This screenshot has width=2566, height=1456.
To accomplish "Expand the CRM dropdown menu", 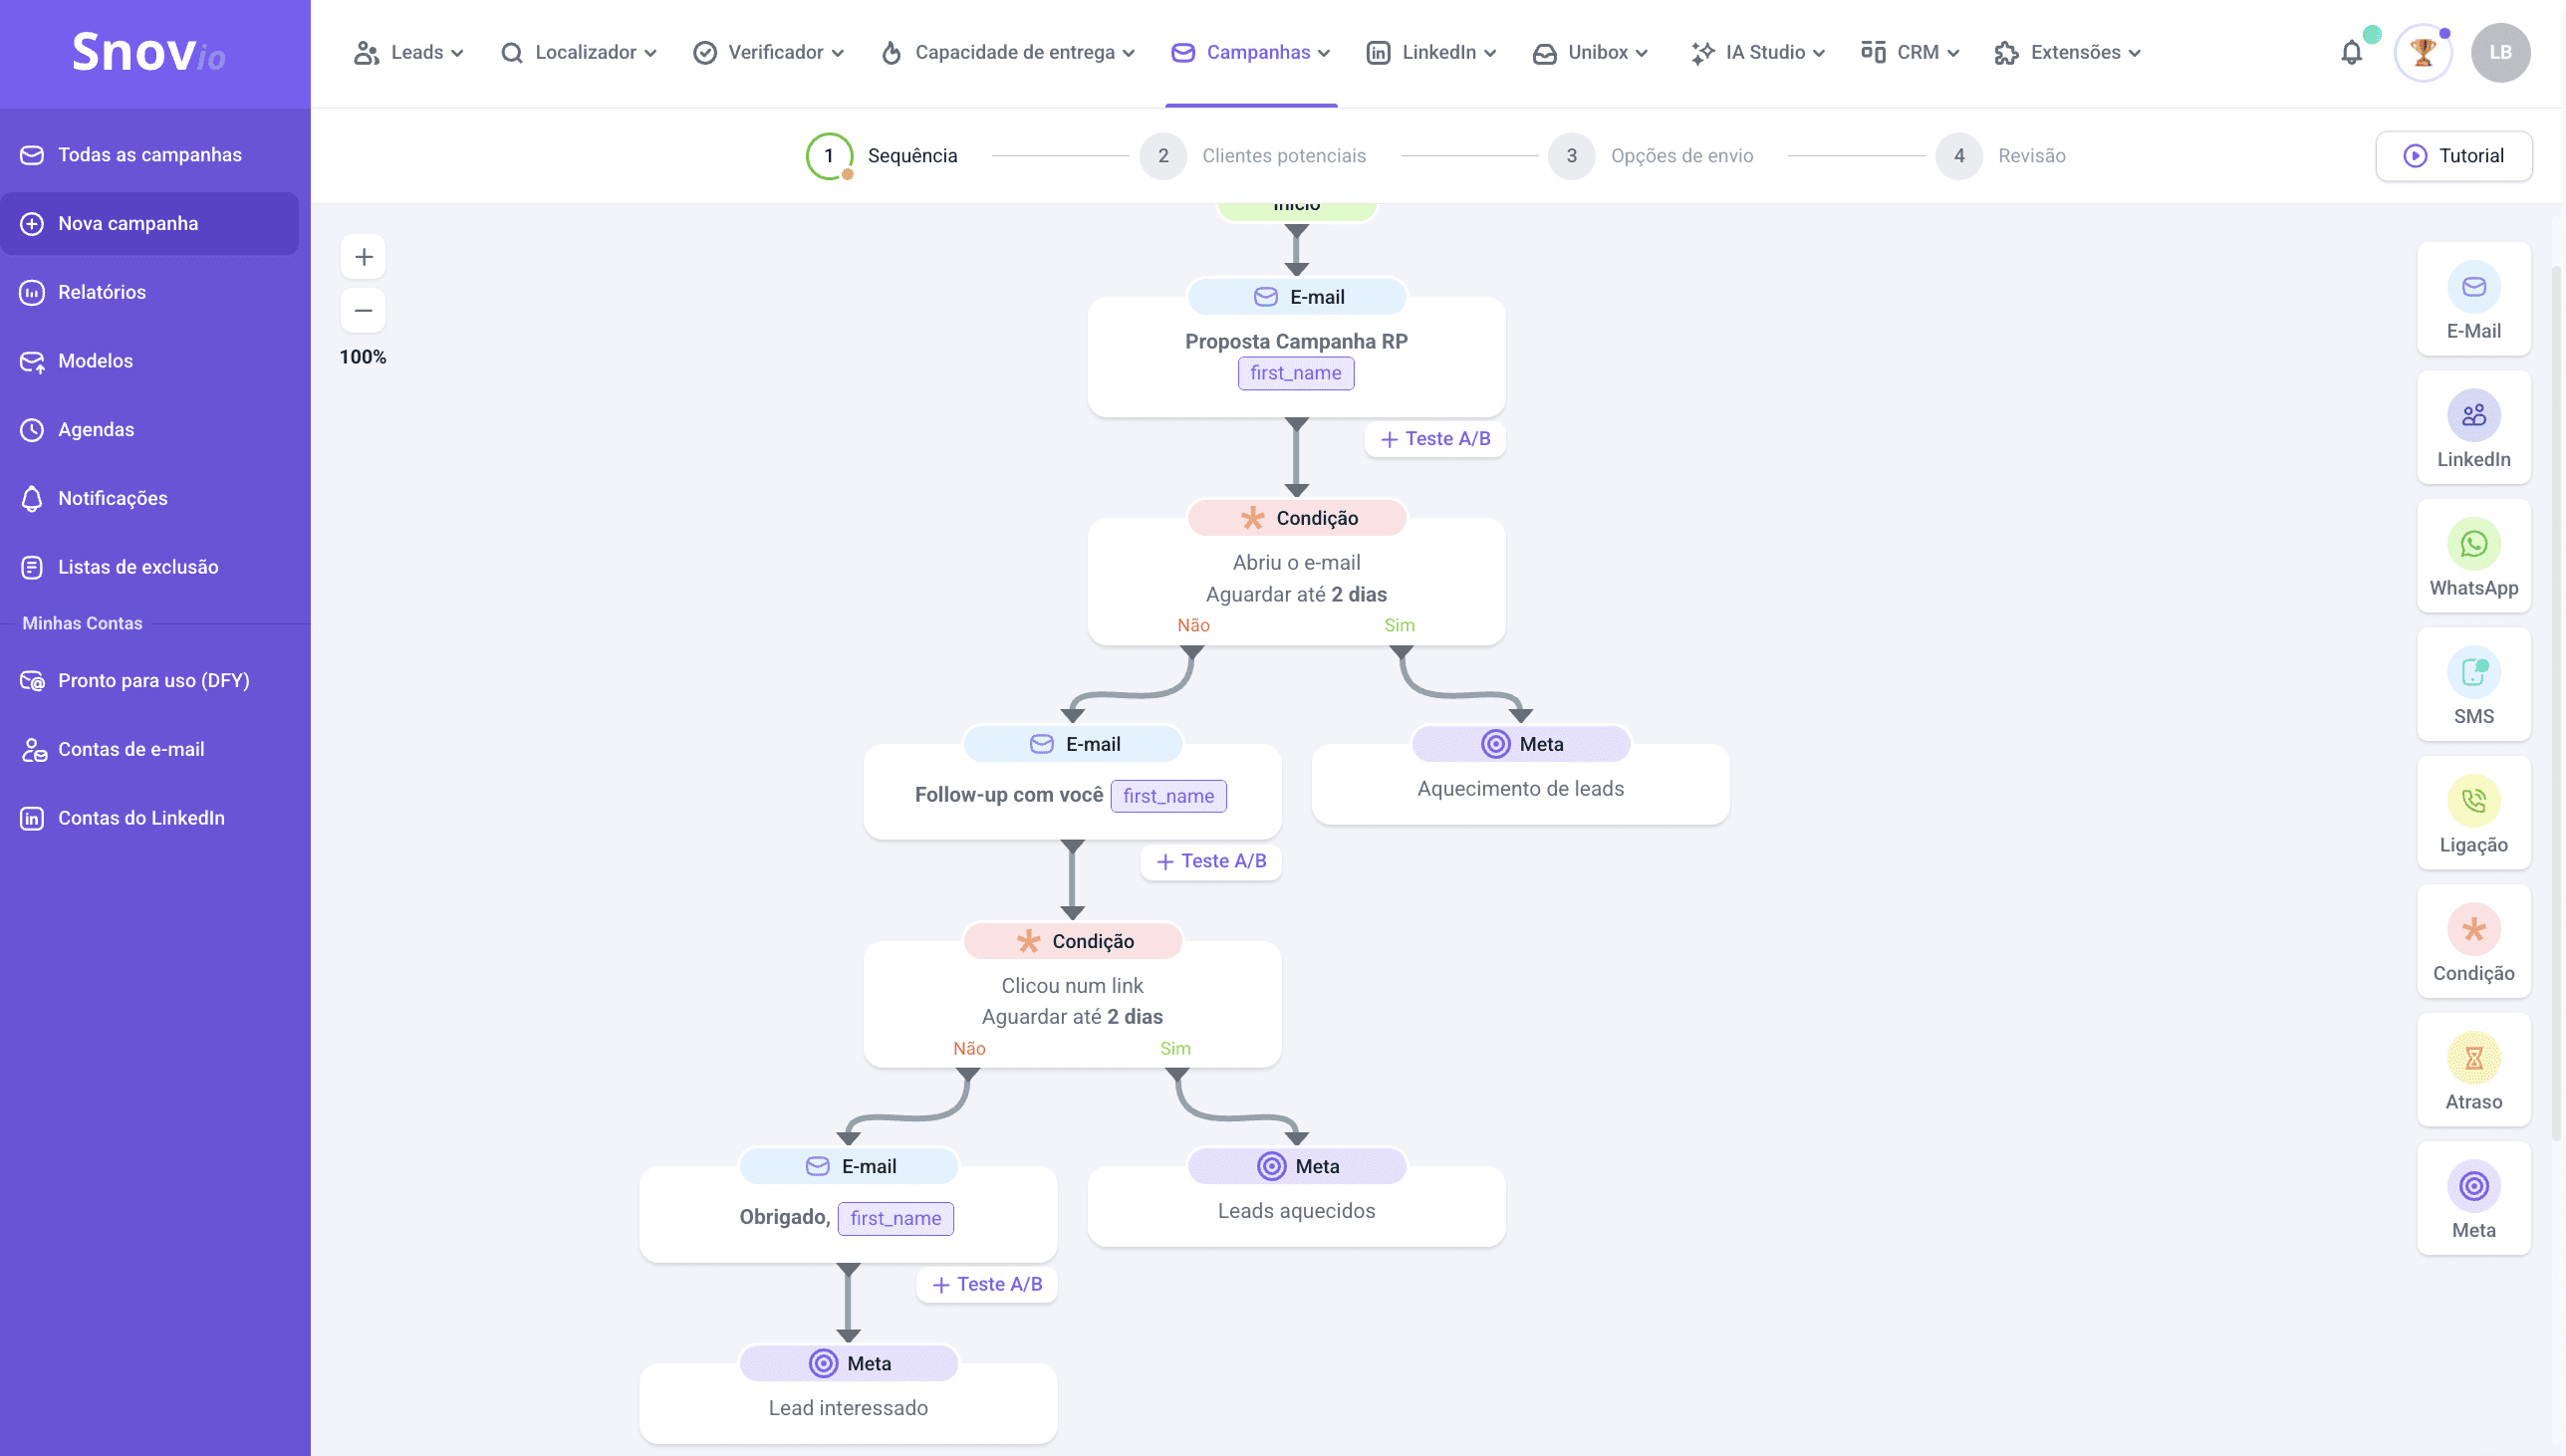I will pyautogui.click(x=1909, y=53).
